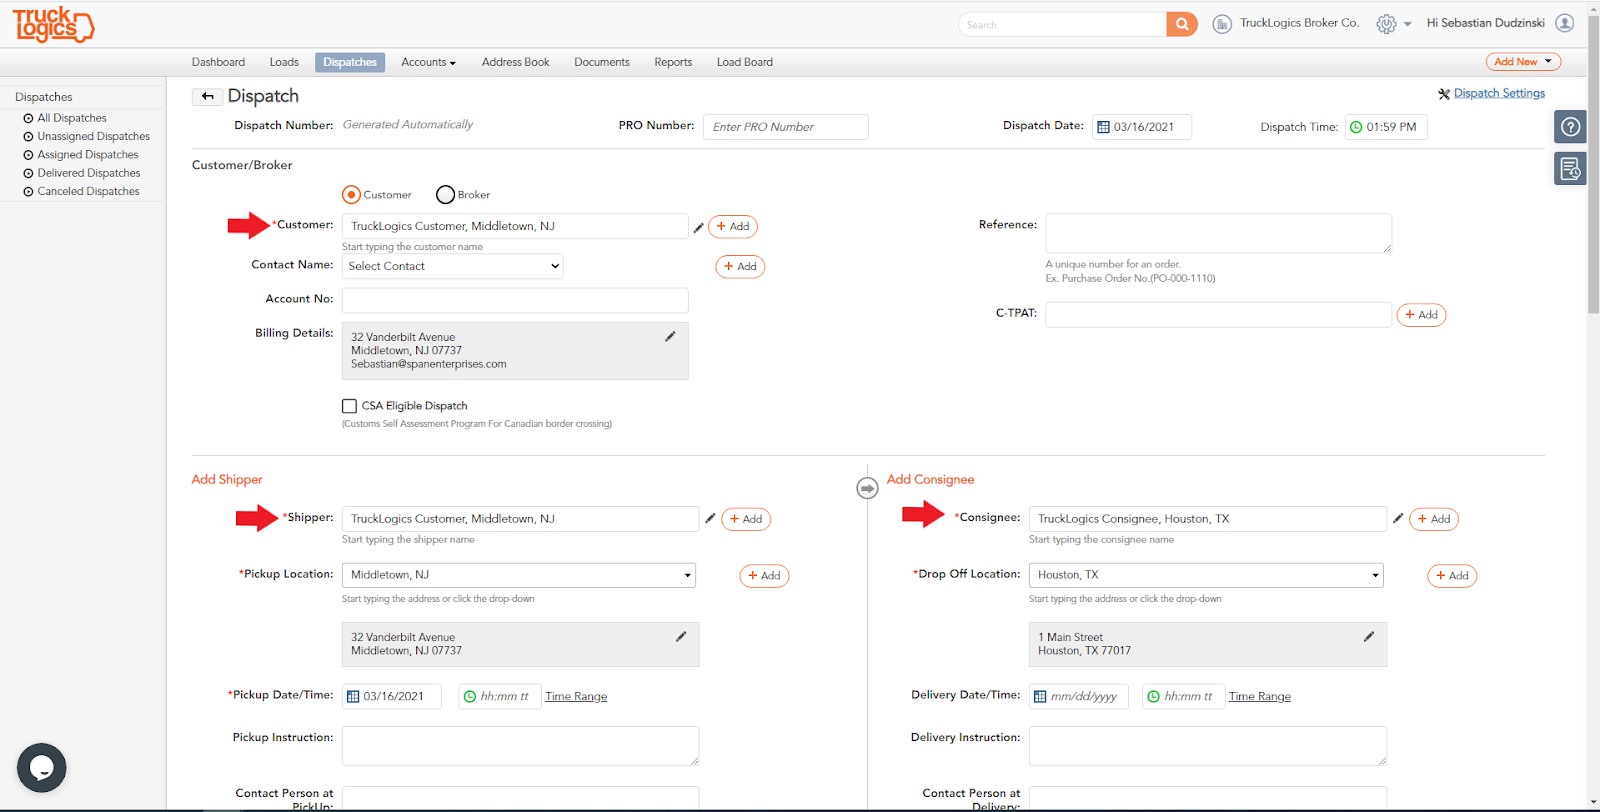Click Add button next to Shipper

click(746, 519)
